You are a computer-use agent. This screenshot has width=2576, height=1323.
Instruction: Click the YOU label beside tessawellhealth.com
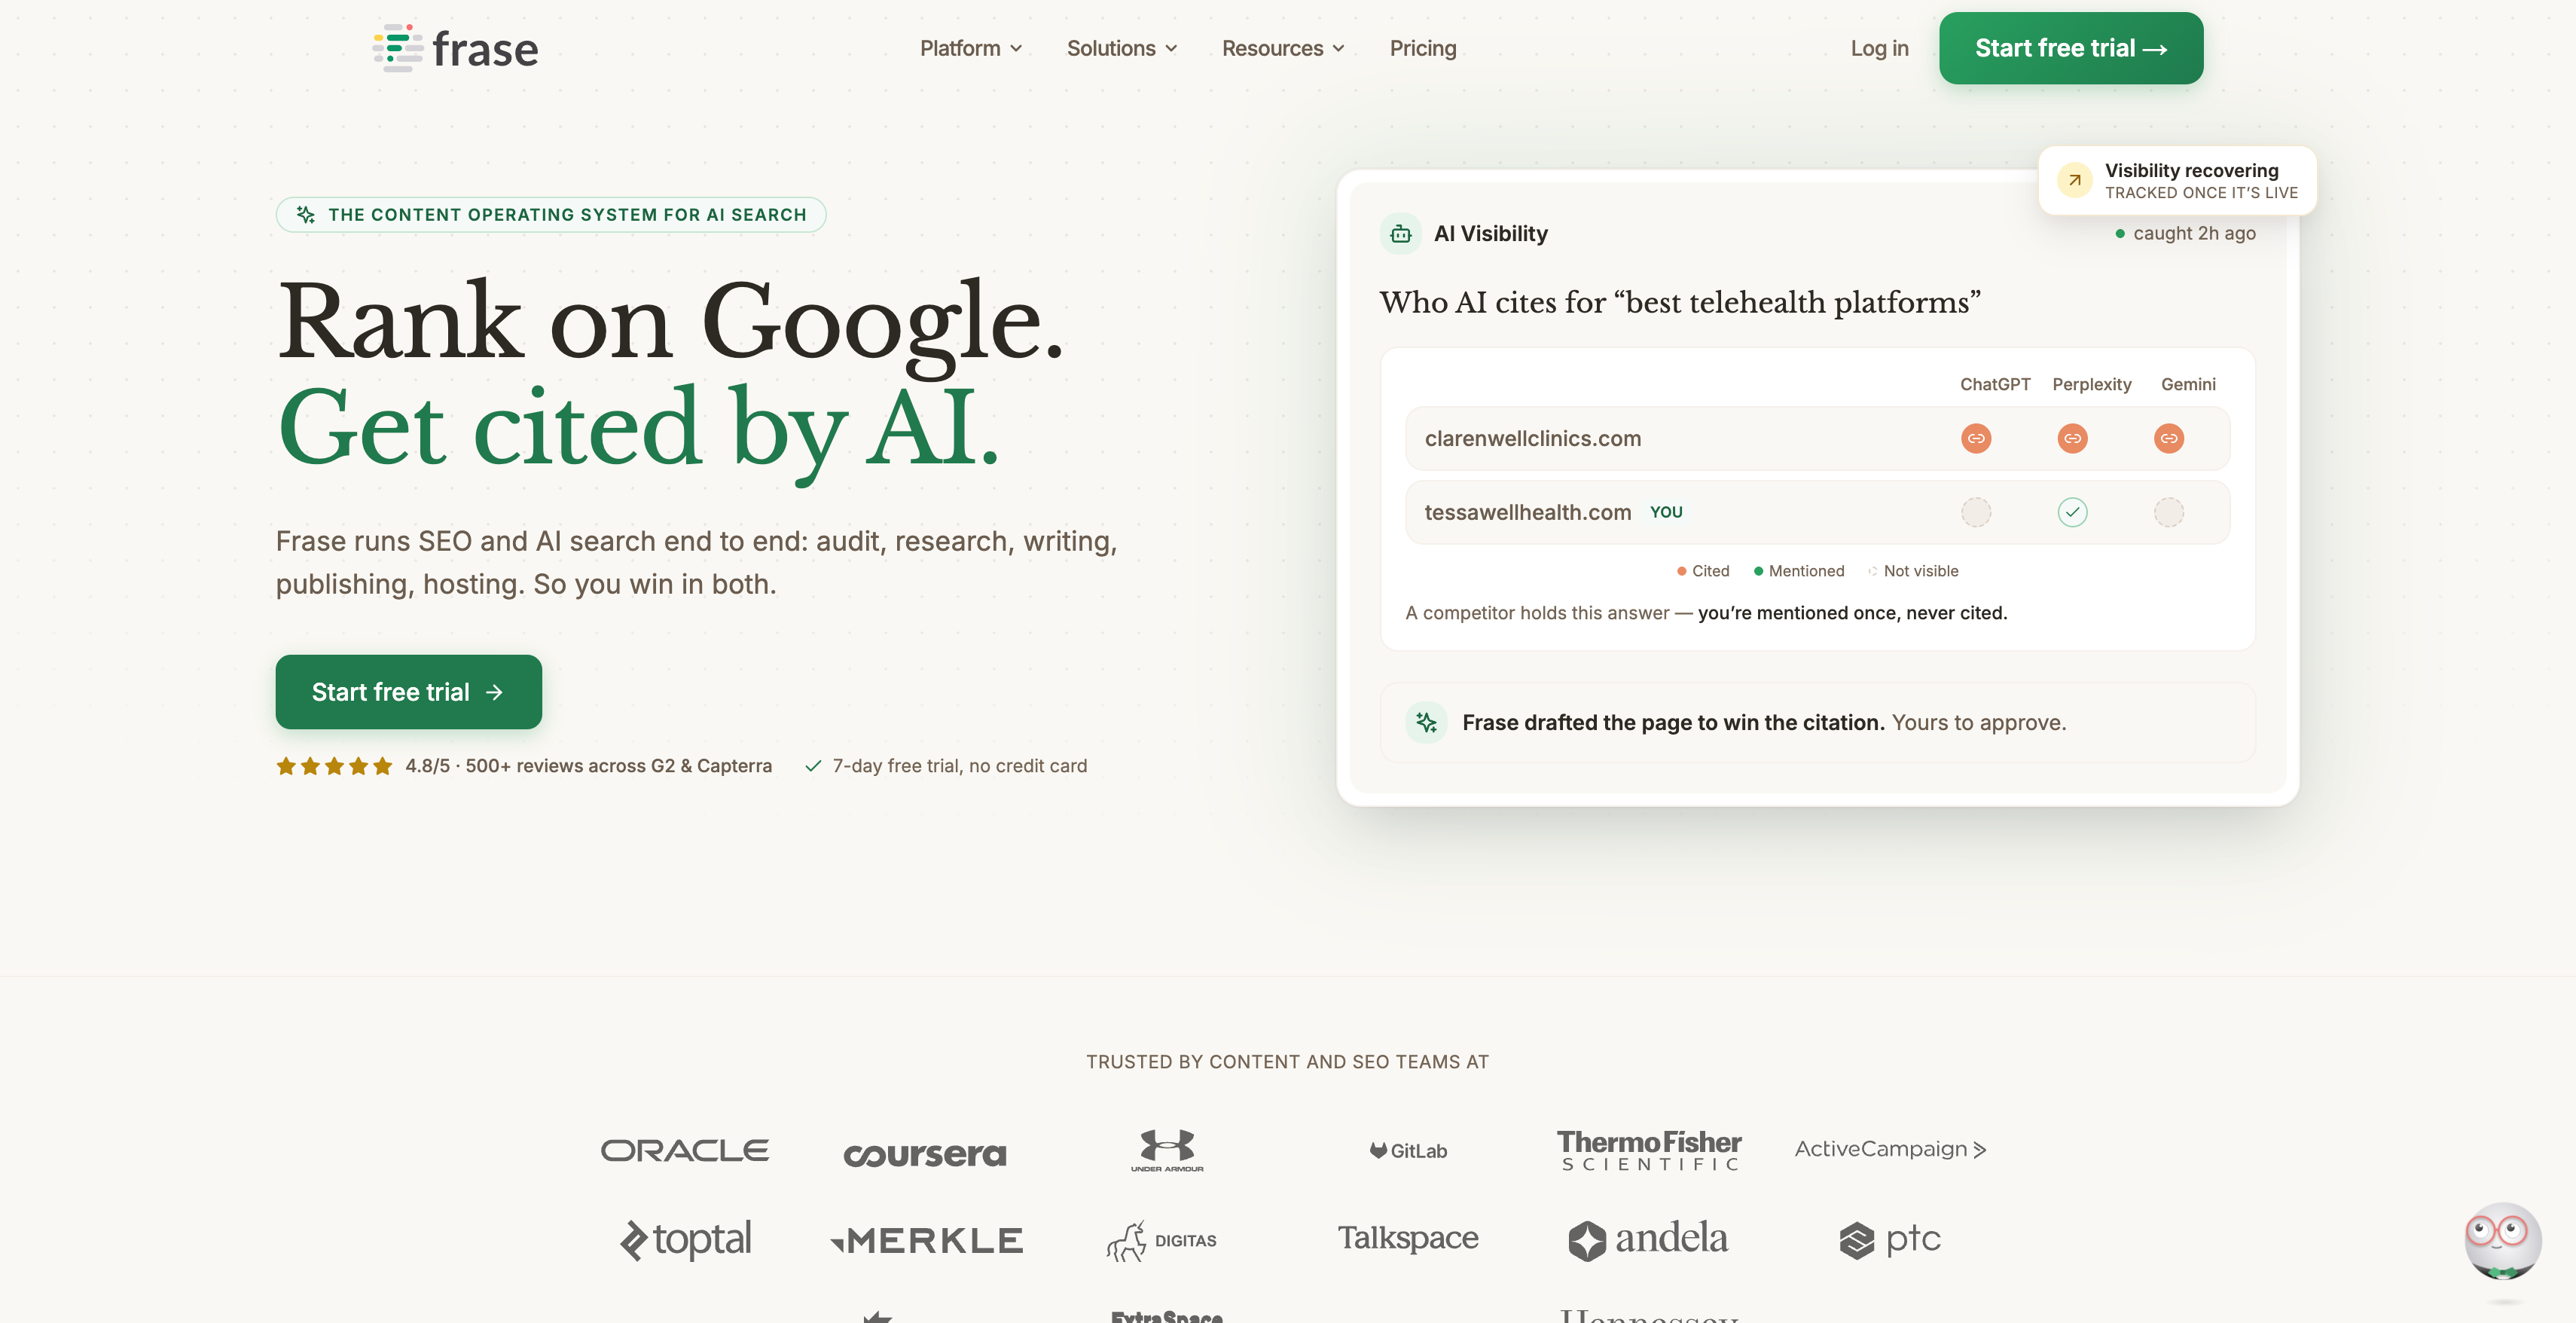click(x=1666, y=512)
